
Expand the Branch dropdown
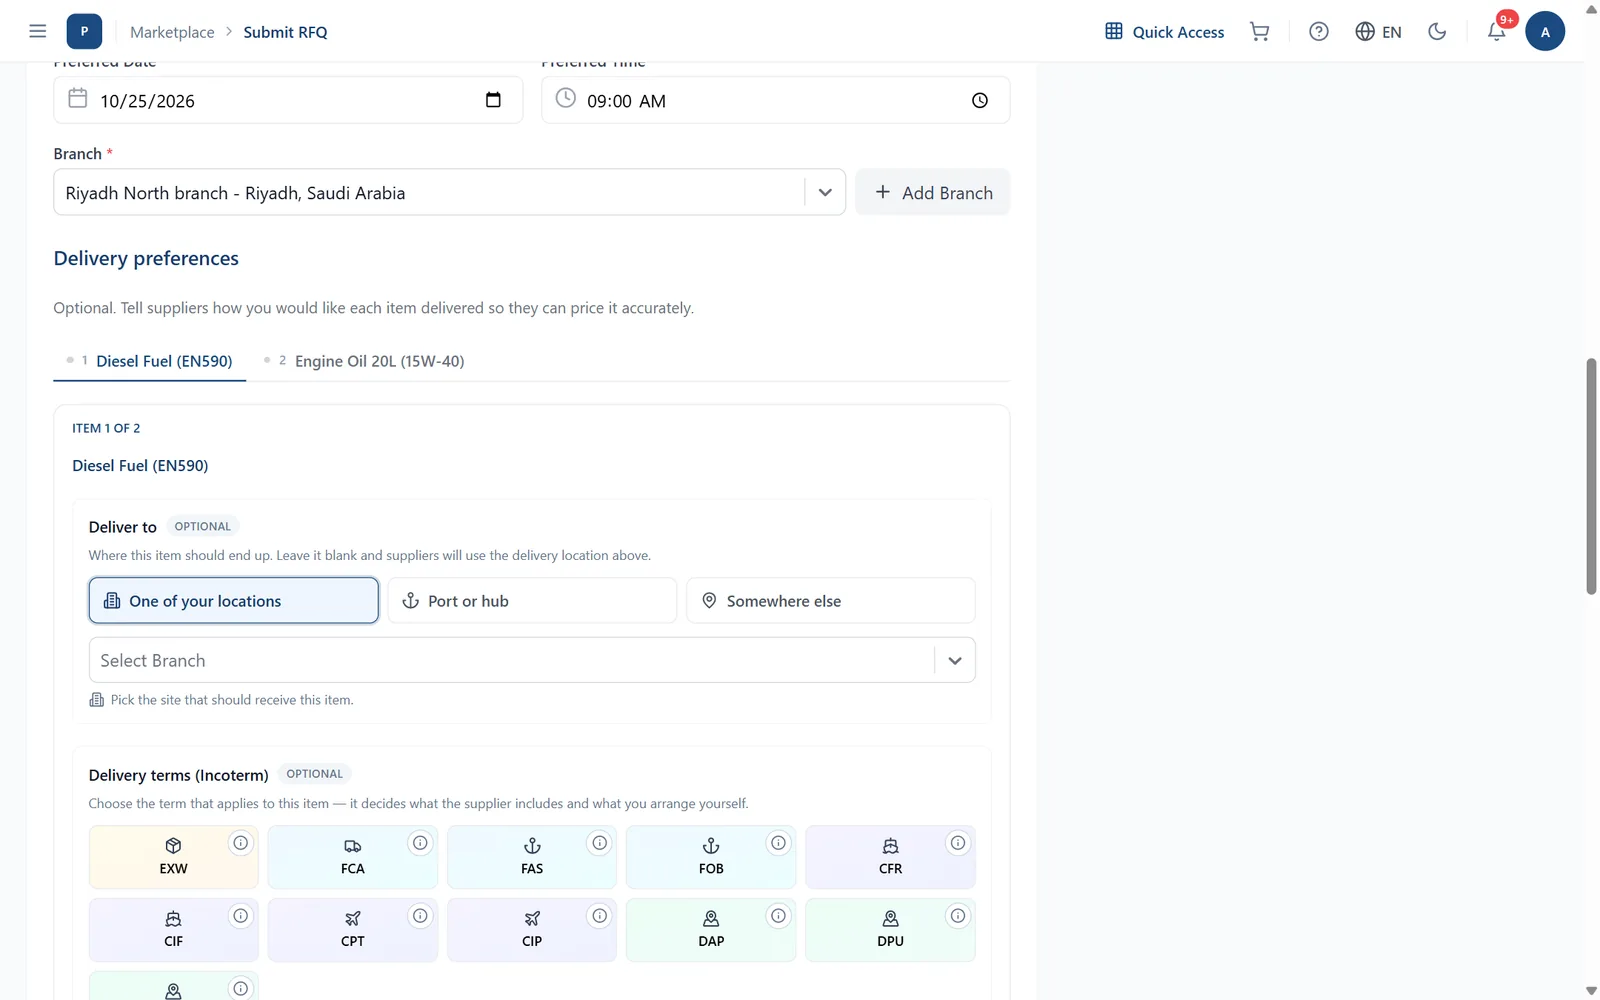(825, 193)
